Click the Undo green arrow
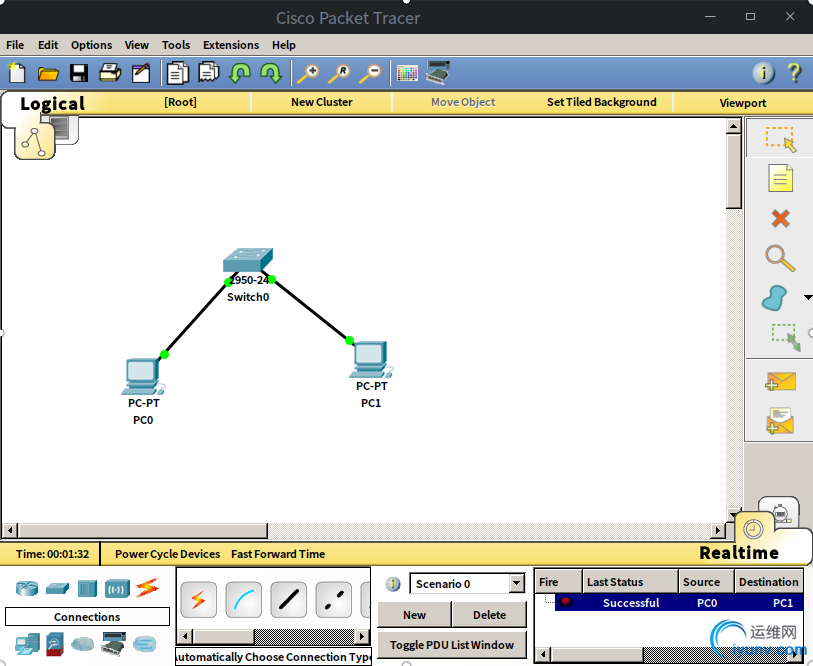The width and height of the screenshot is (813, 666). point(240,73)
